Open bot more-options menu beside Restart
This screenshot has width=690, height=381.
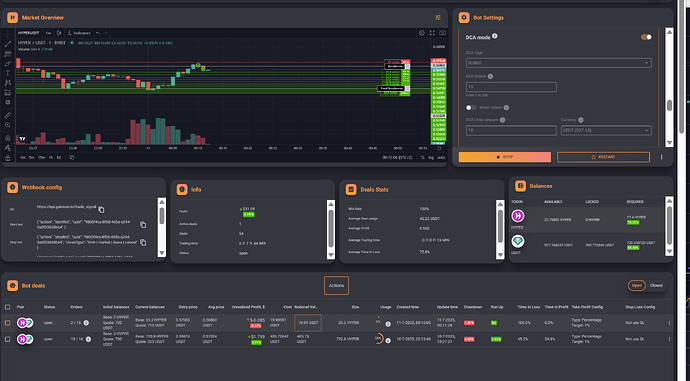pos(661,157)
